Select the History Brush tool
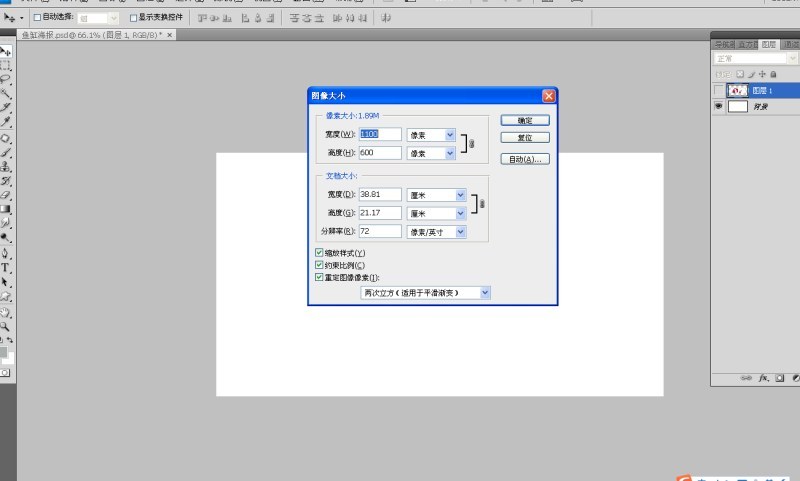Screen dimensions: 800x481 coord(6,181)
